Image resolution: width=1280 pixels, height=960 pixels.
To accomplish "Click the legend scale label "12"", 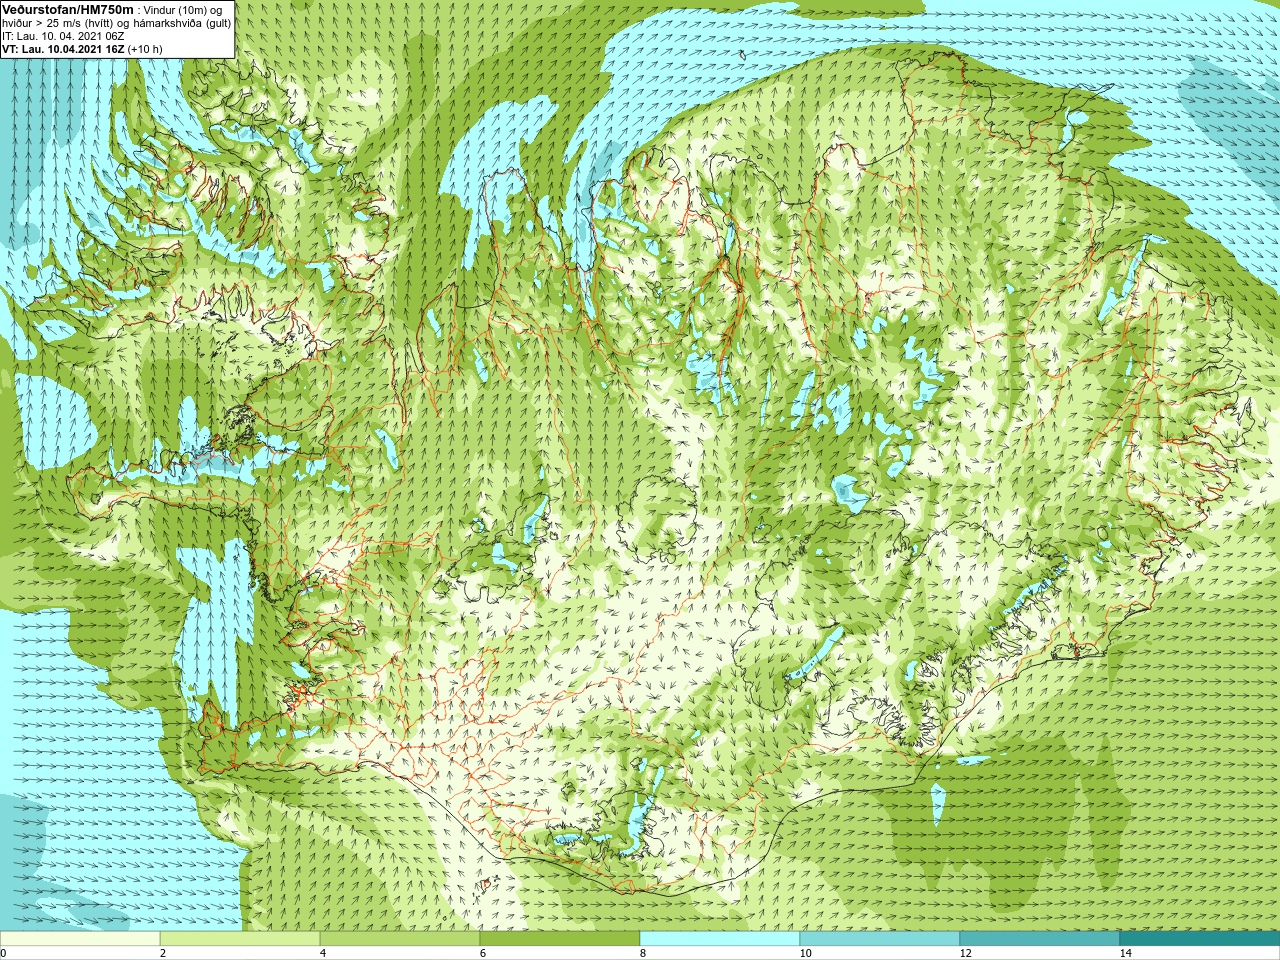I will (x=966, y=953).
